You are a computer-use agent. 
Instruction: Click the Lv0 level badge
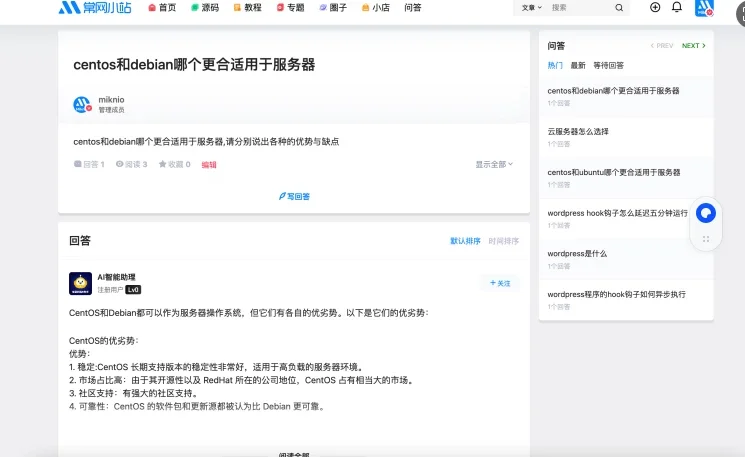point(133,290)
